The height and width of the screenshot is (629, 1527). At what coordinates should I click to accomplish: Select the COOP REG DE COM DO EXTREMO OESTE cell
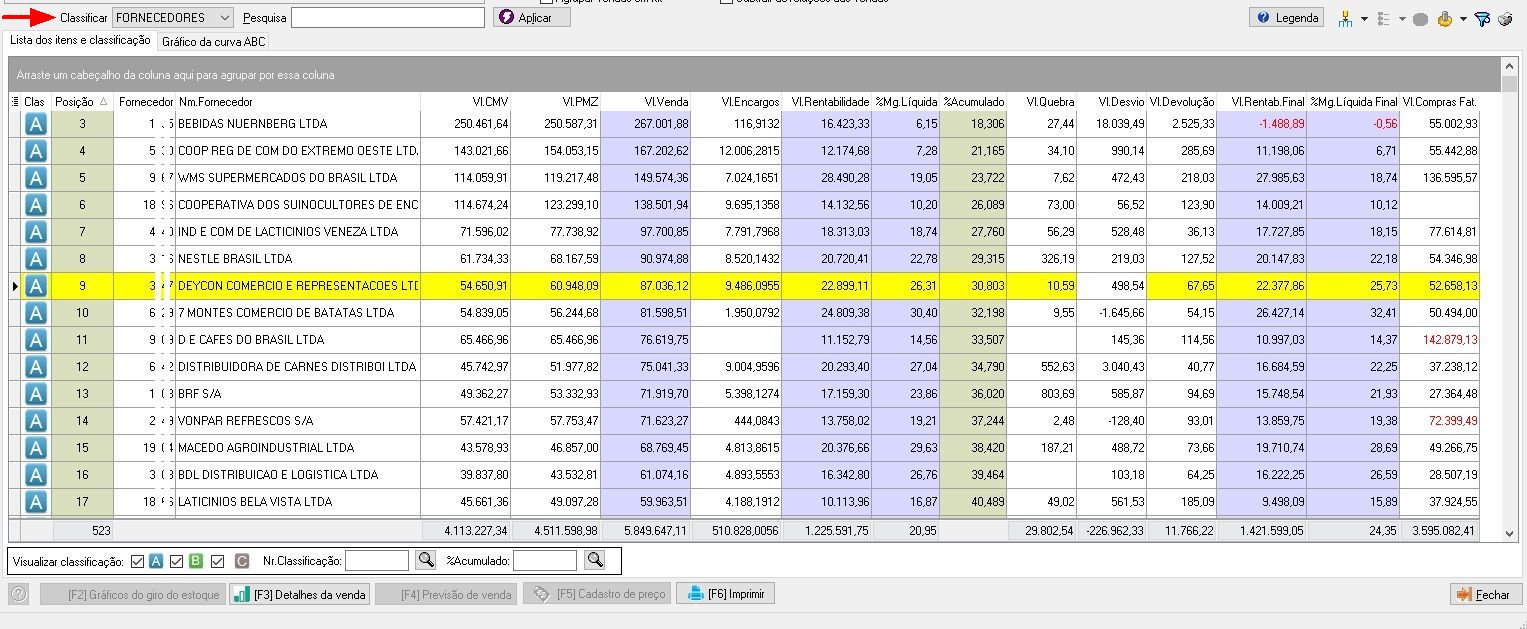point(298,151)
